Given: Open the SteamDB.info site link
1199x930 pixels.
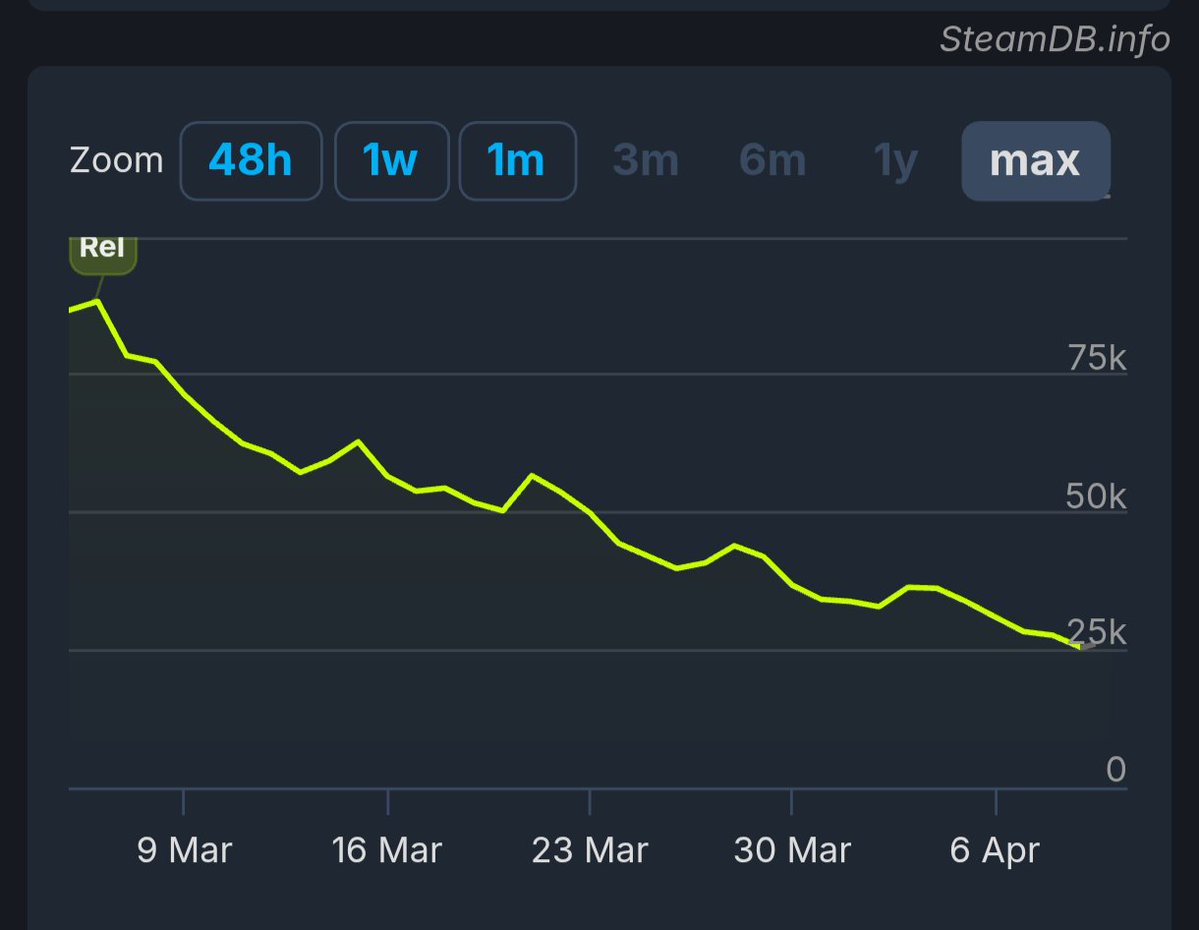Looking at the screenshot, I should pos(1055,38).
